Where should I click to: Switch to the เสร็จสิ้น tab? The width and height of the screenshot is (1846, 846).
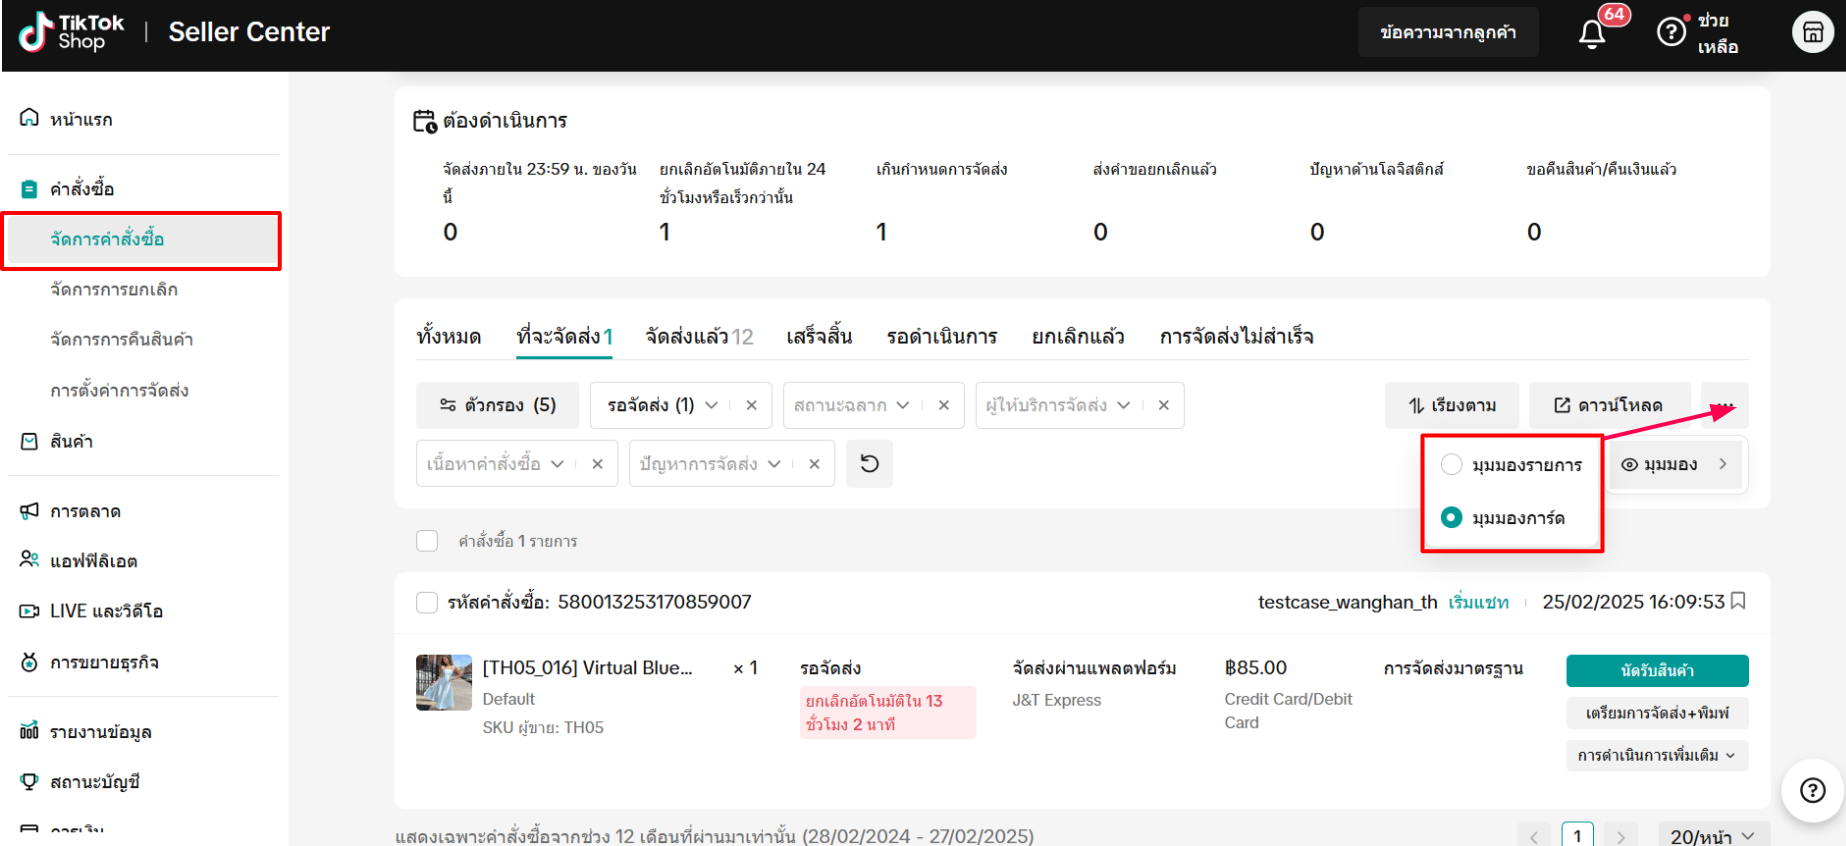click(819, 337)
